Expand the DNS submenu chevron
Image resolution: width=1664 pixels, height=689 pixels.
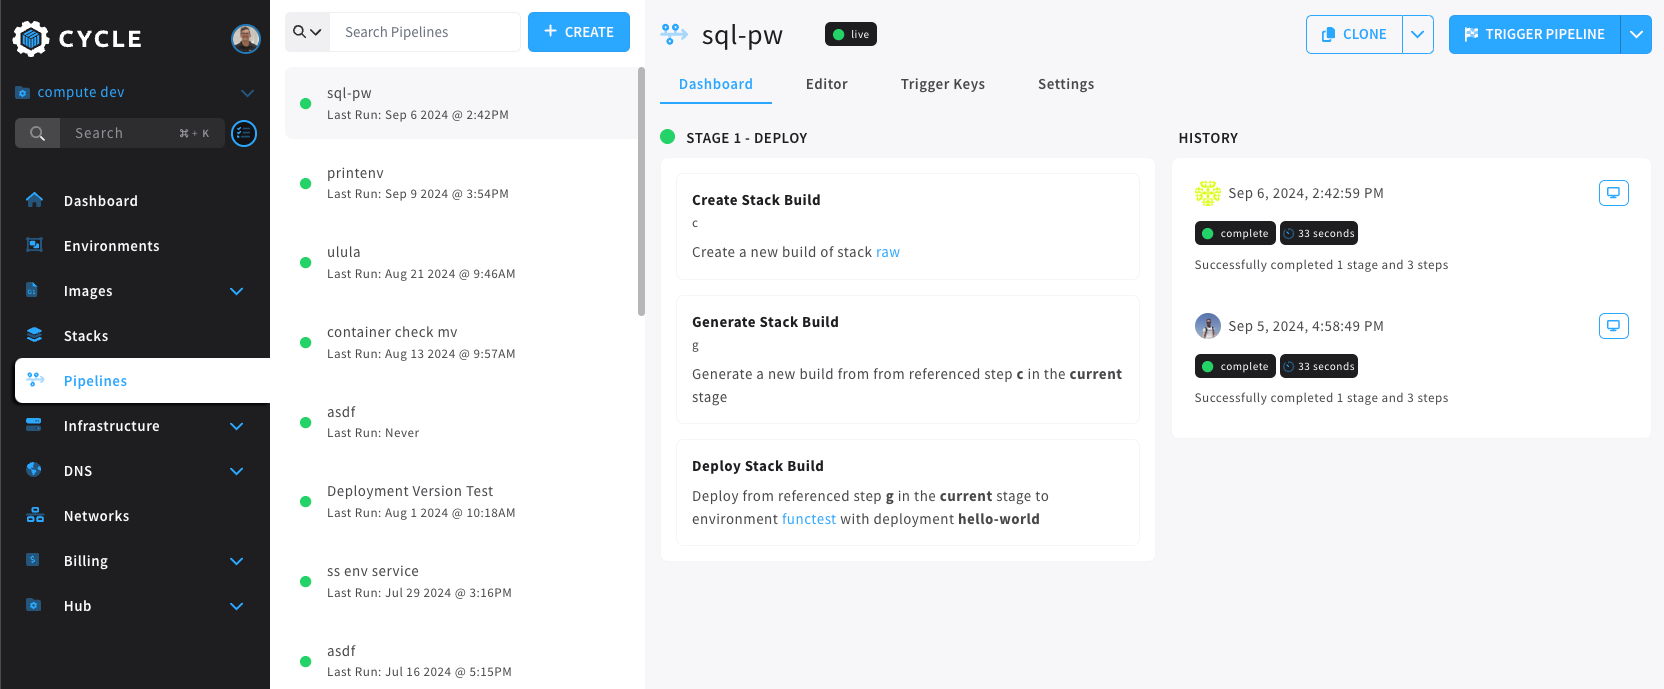point(237,471)
